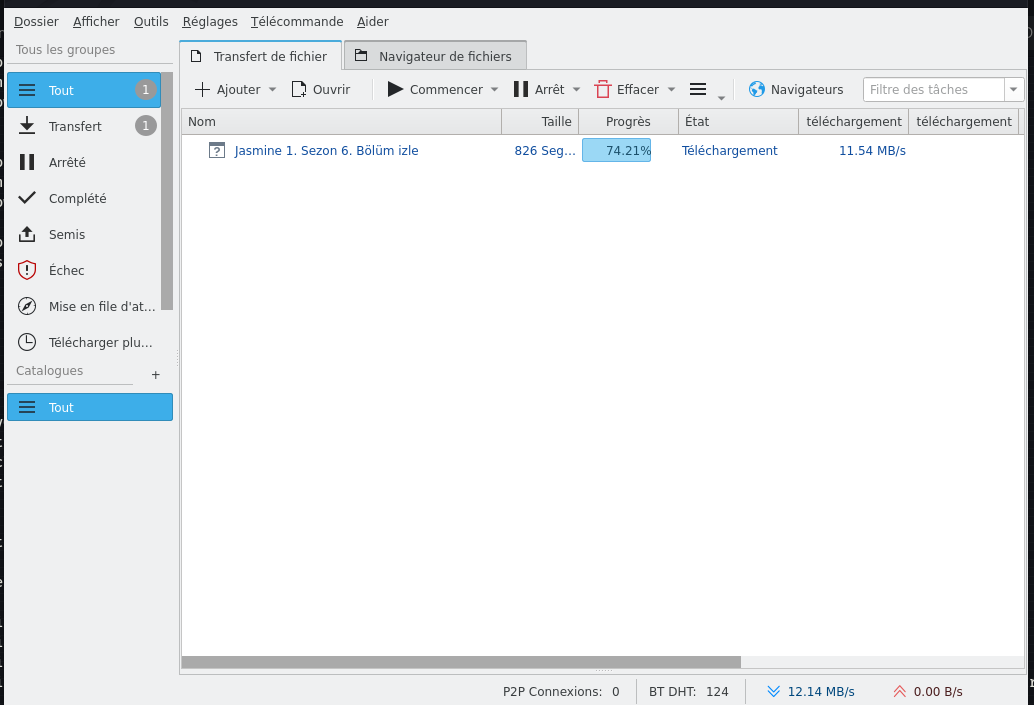
Task: Select the Complété checkmark icon
Action: coord(27,197)
